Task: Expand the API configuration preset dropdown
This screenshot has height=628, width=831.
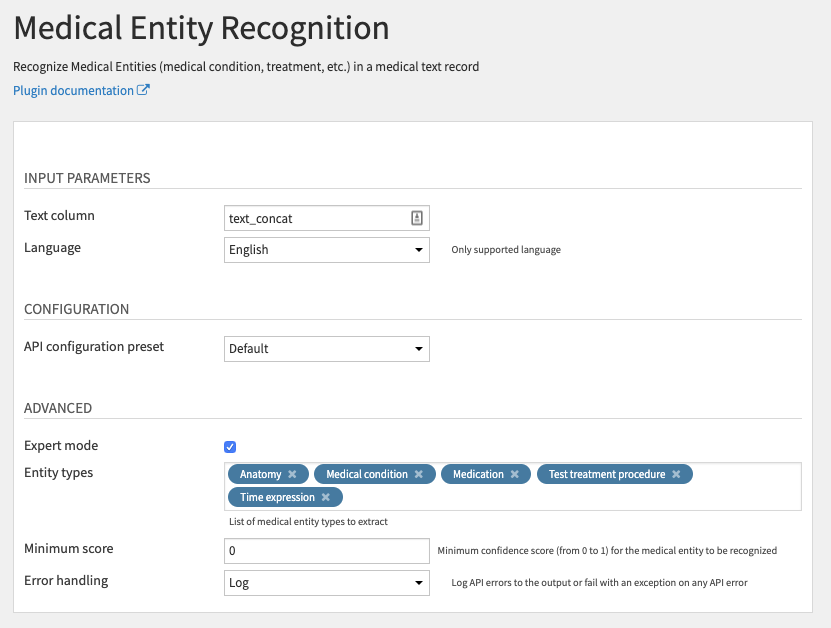Action: (327, 349)
